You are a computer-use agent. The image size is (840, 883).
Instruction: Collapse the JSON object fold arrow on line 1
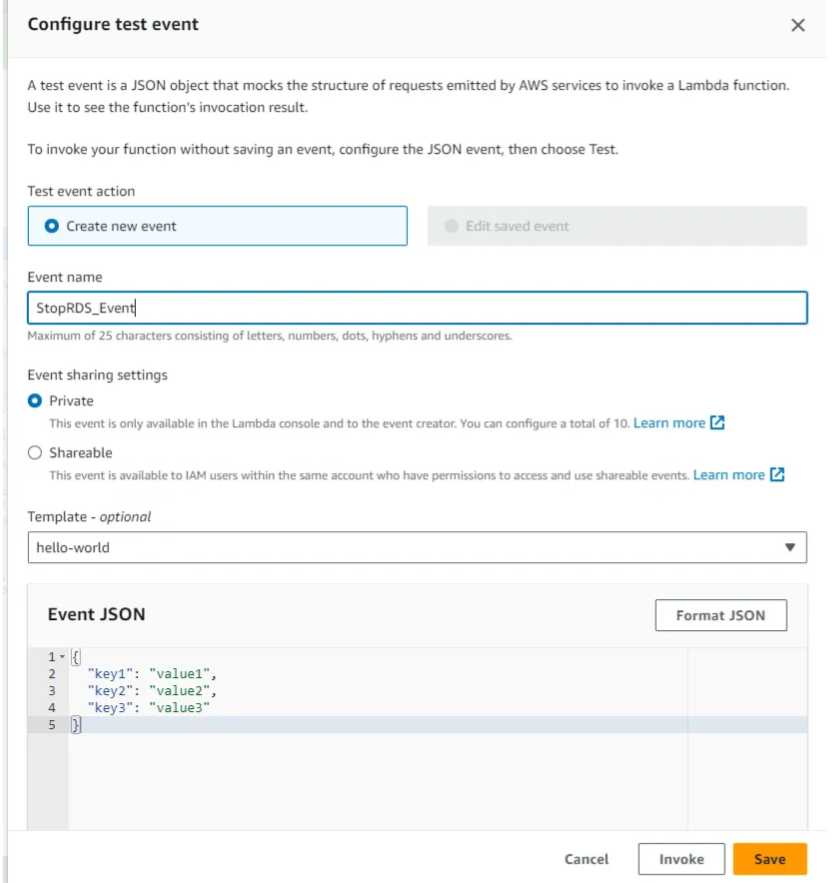point(62,657)
